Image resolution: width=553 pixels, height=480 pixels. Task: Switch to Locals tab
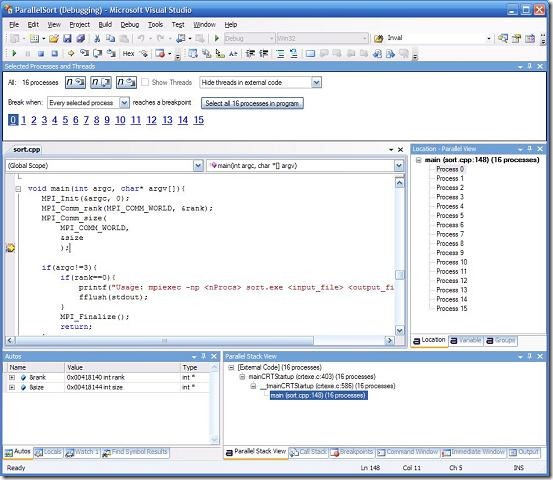pos(48,452)
